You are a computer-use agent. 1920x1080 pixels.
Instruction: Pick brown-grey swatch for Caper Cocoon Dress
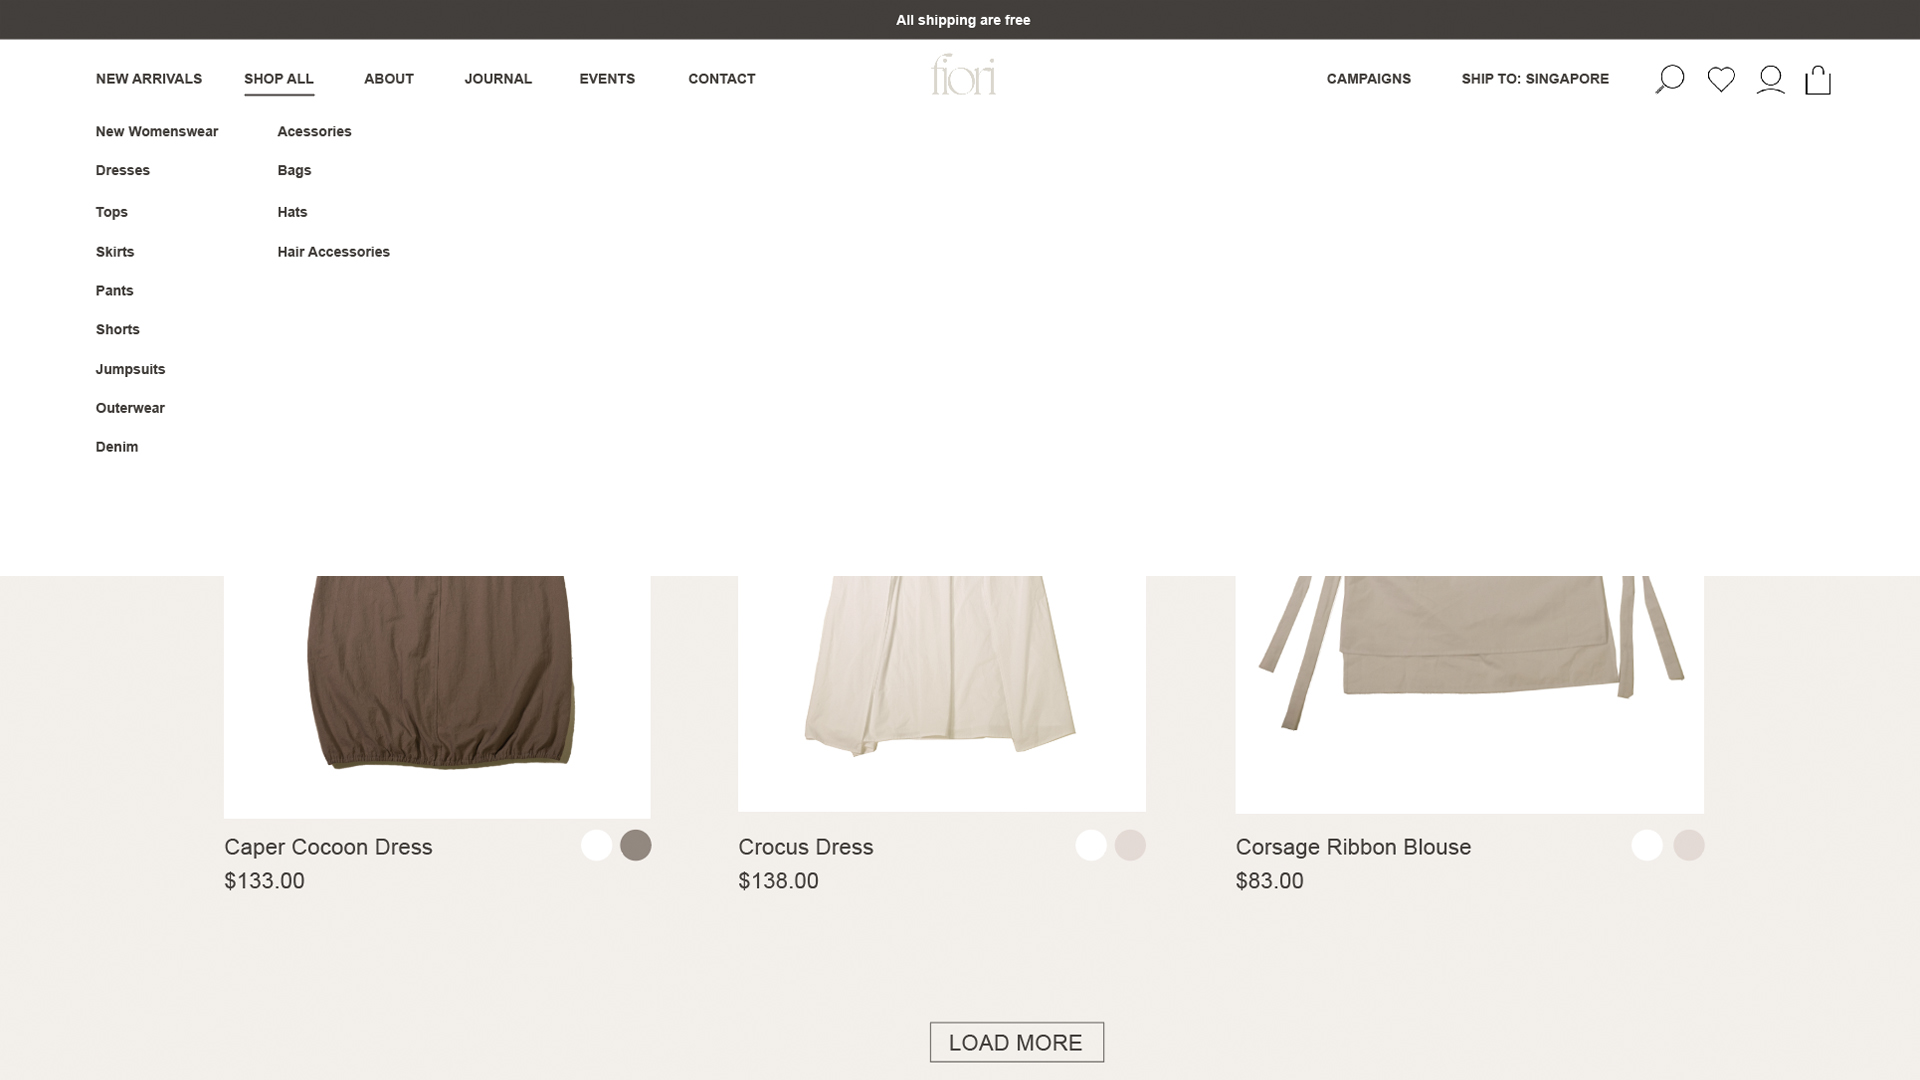[x=636, y=845]
